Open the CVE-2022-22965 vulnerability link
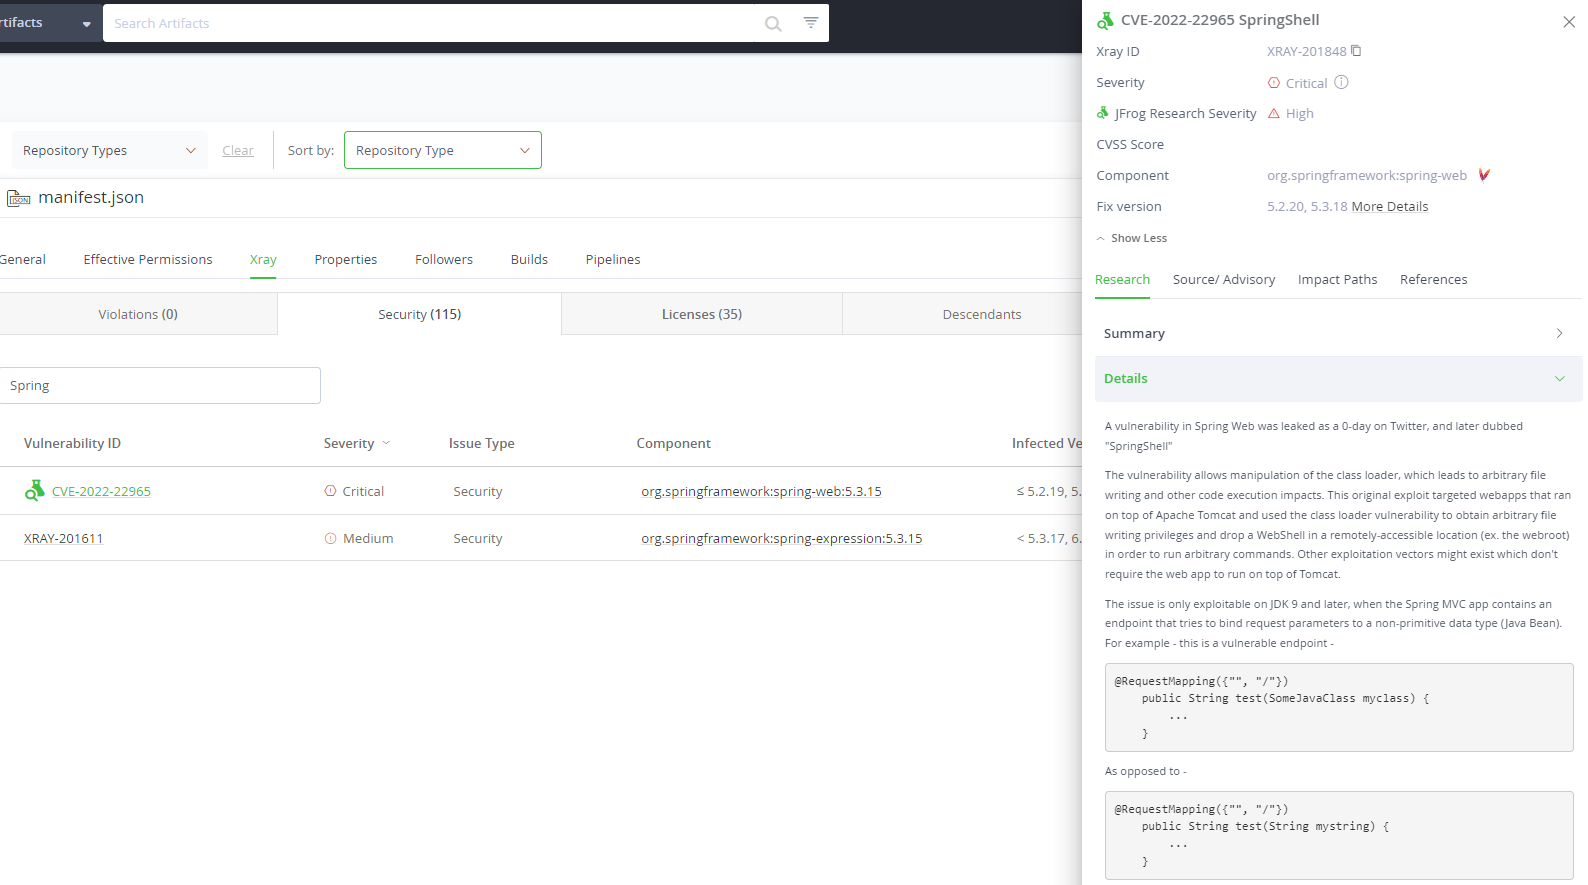The image size is (1588, 885). [101, 491]
